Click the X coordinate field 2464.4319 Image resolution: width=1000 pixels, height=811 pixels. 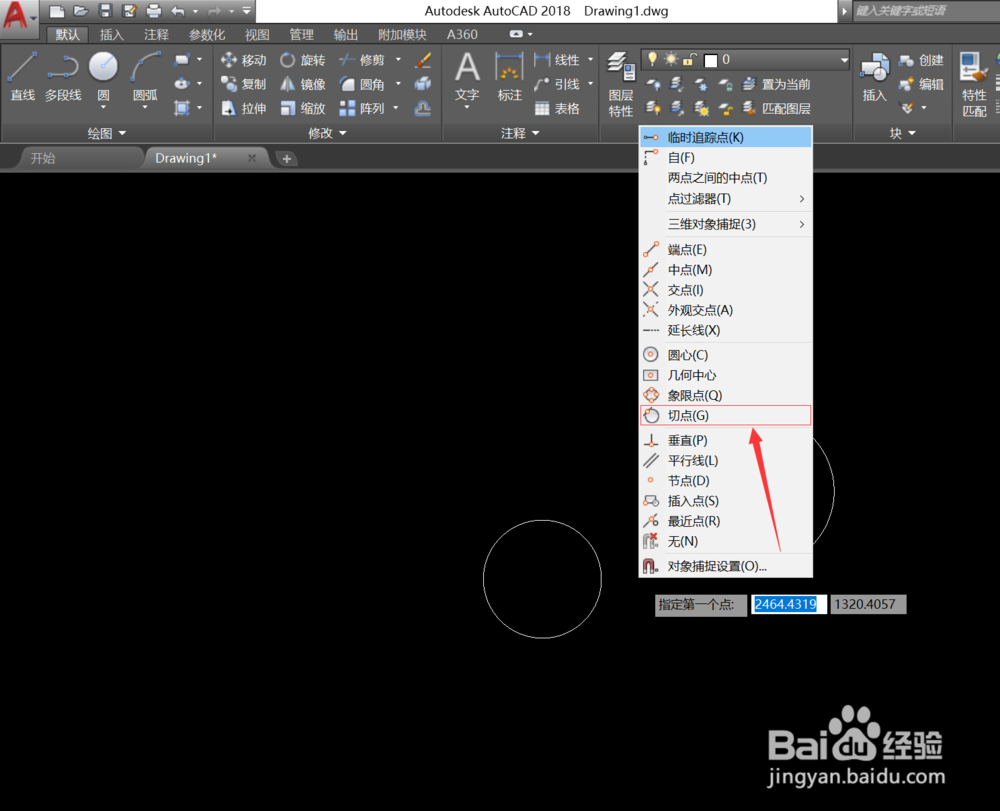point(789,604)
